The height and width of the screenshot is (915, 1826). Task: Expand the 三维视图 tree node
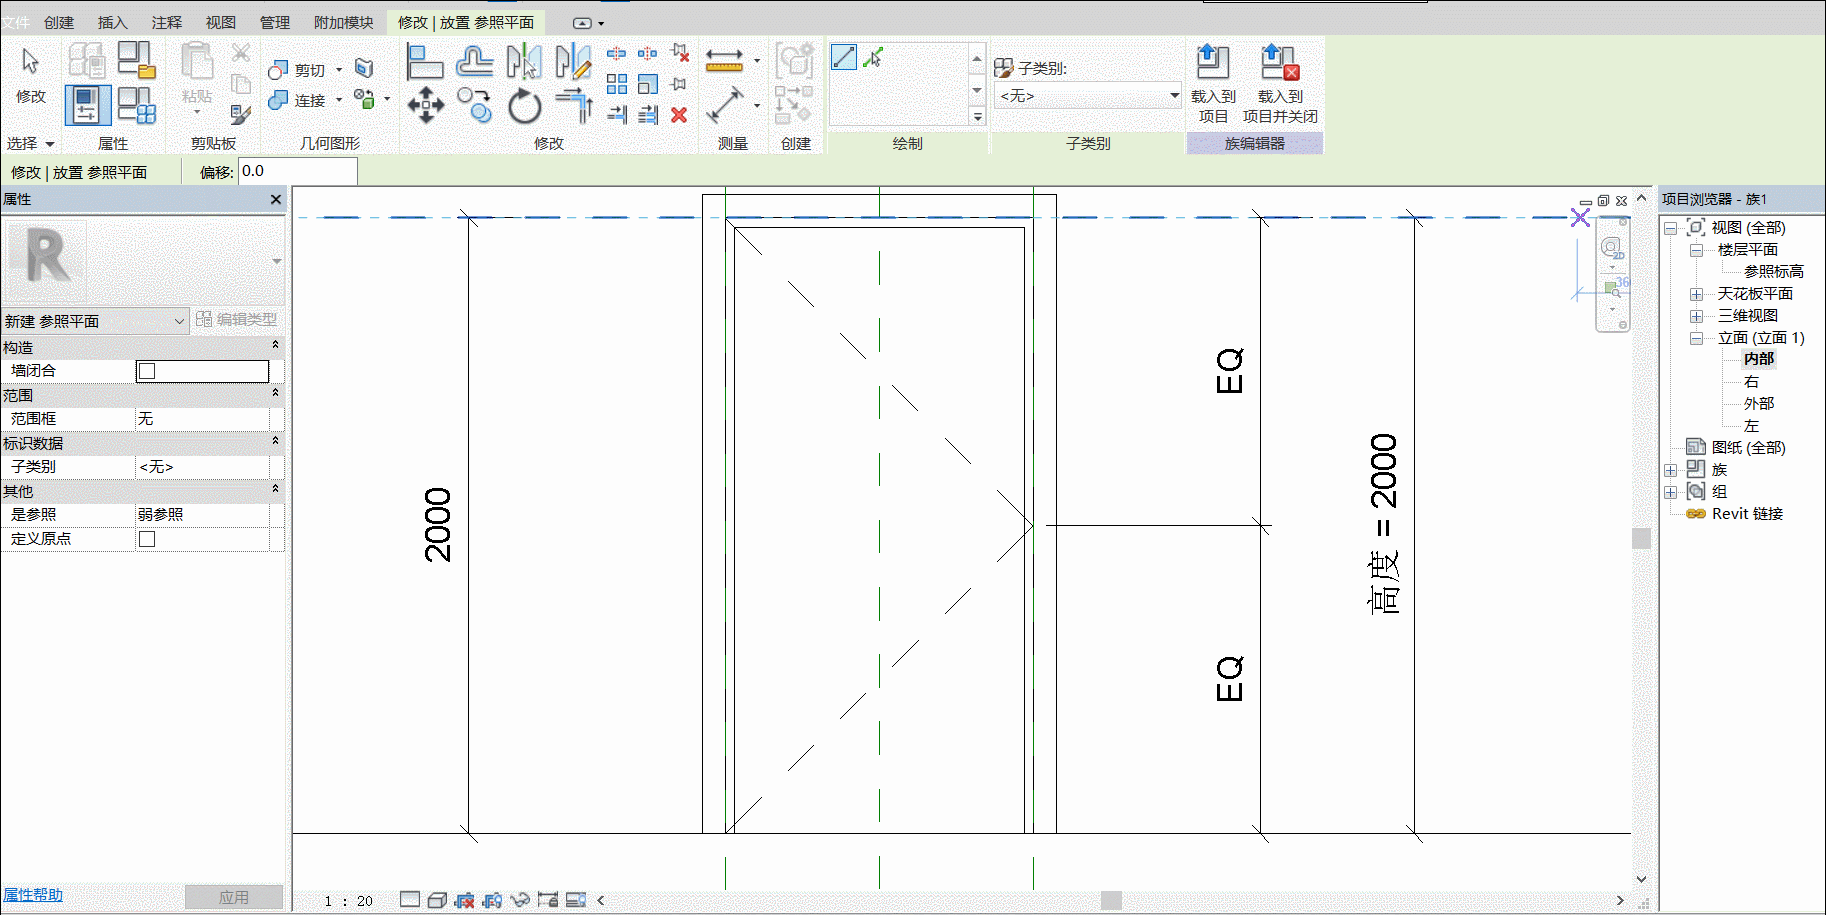1696,316
